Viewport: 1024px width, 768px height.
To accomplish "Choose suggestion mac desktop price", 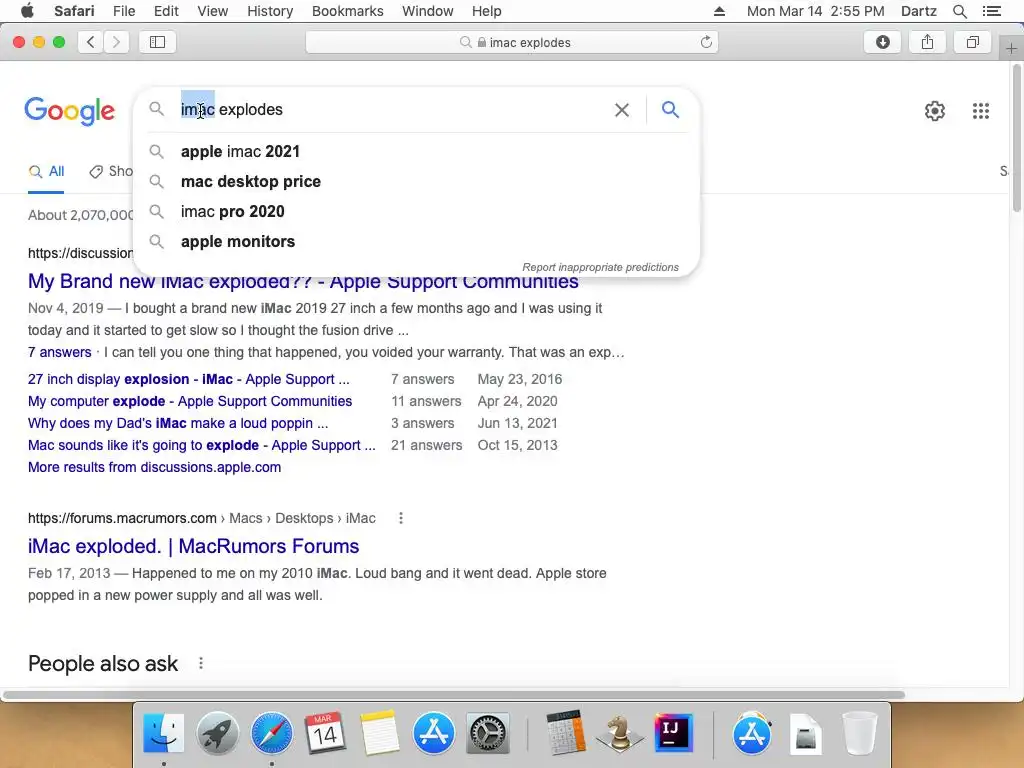I will [417, 182].
